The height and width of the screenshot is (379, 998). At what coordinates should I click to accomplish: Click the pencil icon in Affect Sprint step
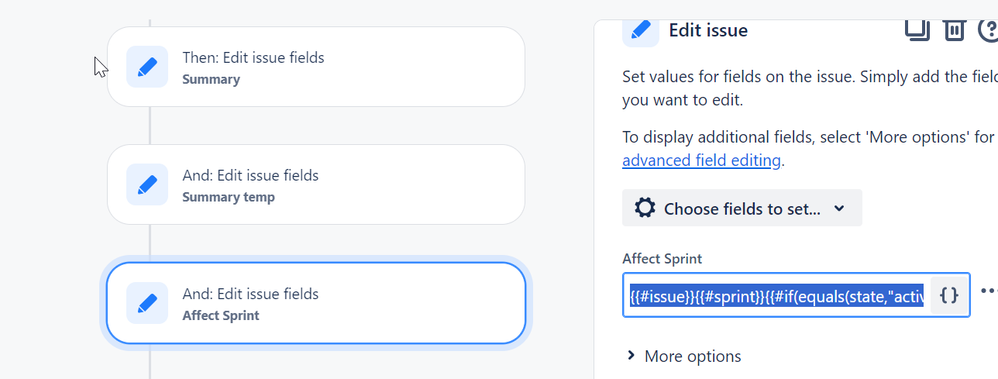click(x=147, y=303)
